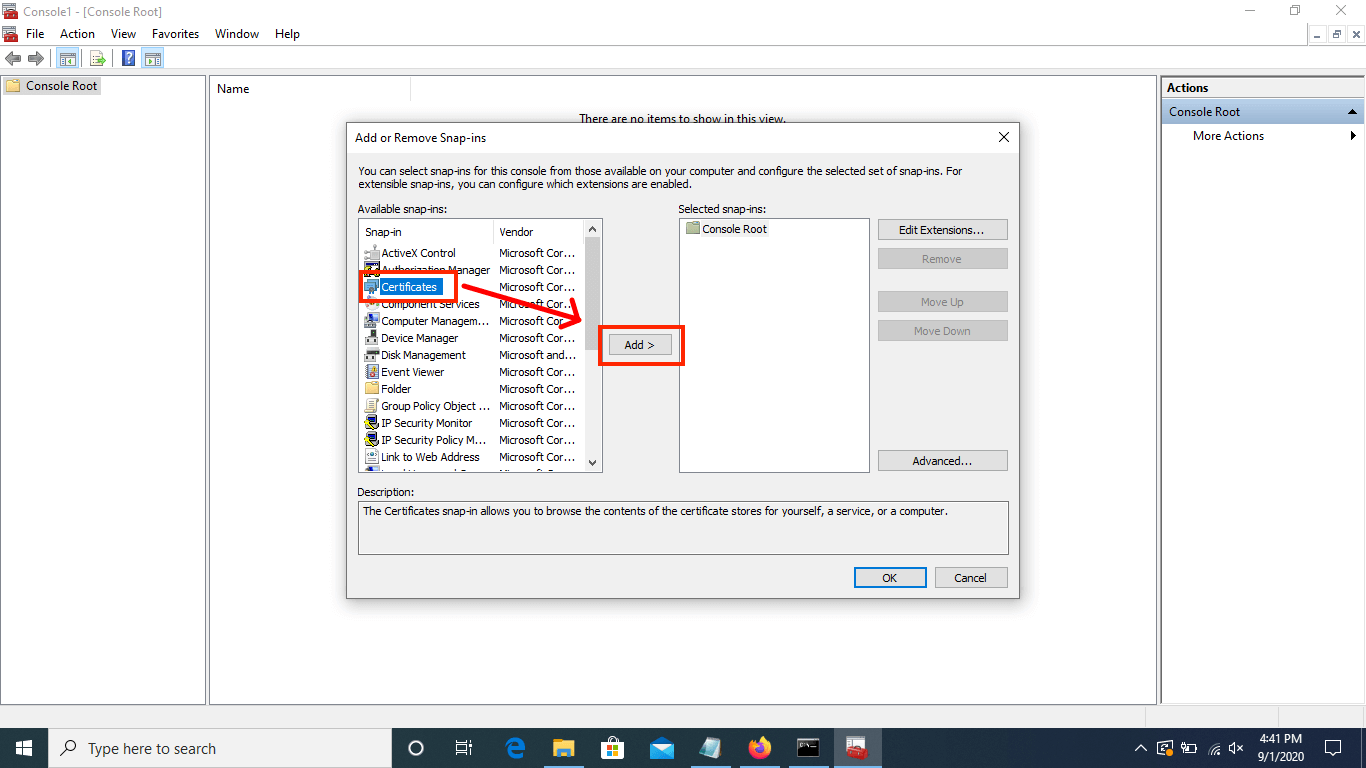Toggle the Show/Hide Action Pane toolbar icon
The width and height of the screenshot is (1366, 768).
pos(152,57)
